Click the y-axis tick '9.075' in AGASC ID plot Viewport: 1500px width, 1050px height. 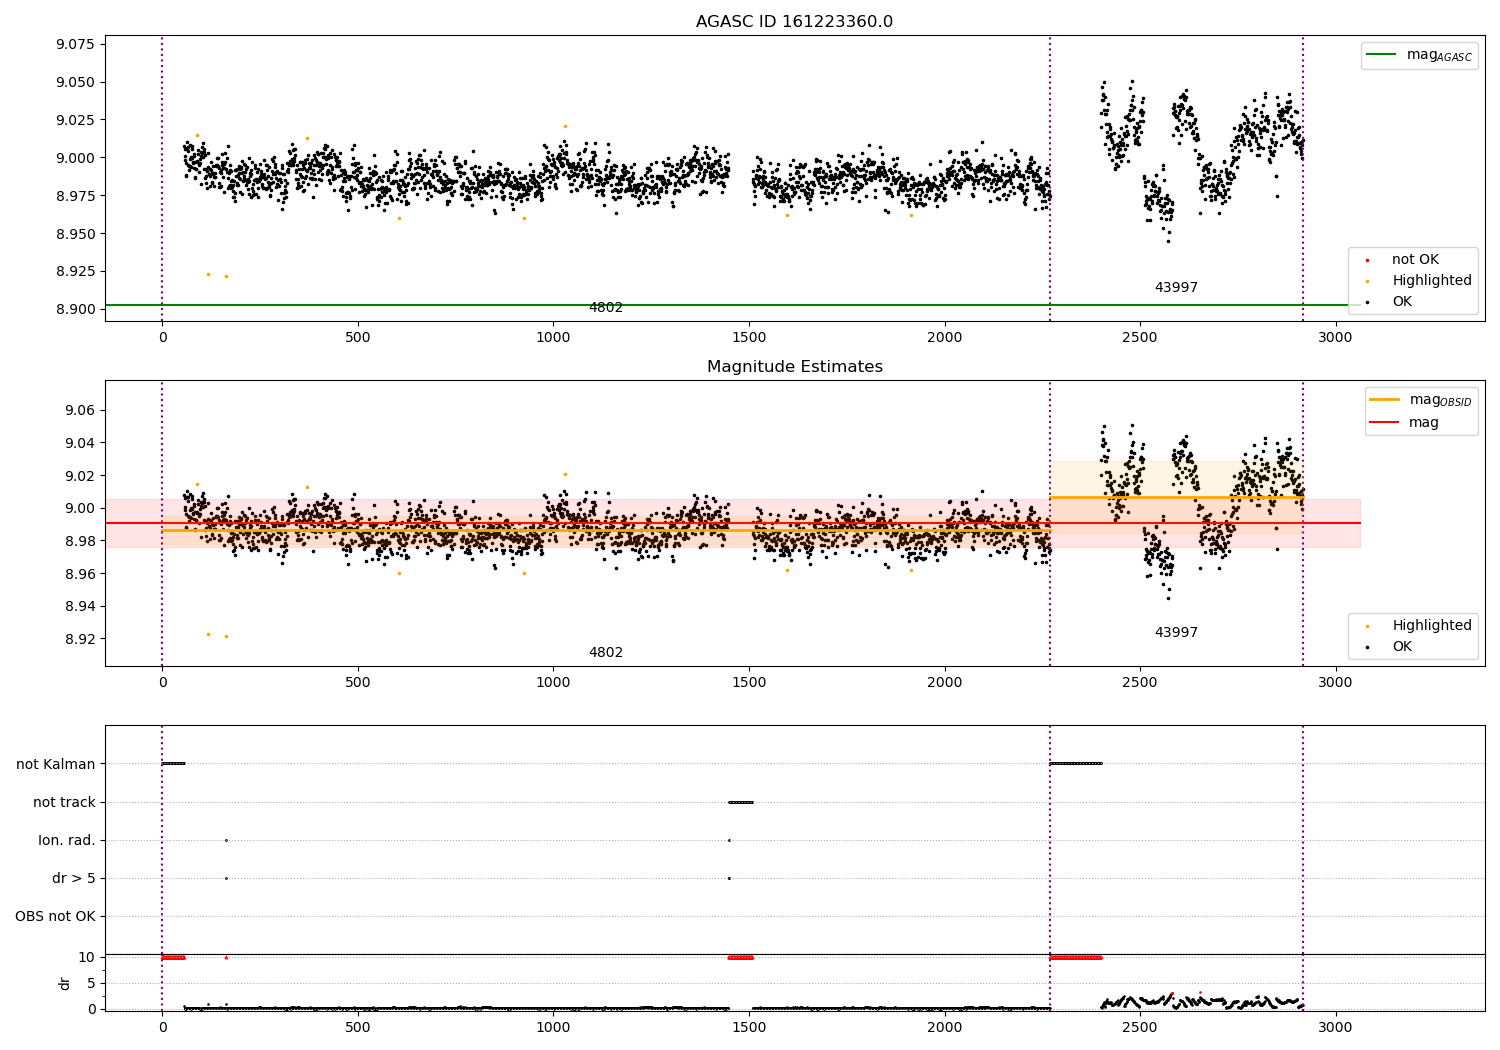click(x=75, y=45)
